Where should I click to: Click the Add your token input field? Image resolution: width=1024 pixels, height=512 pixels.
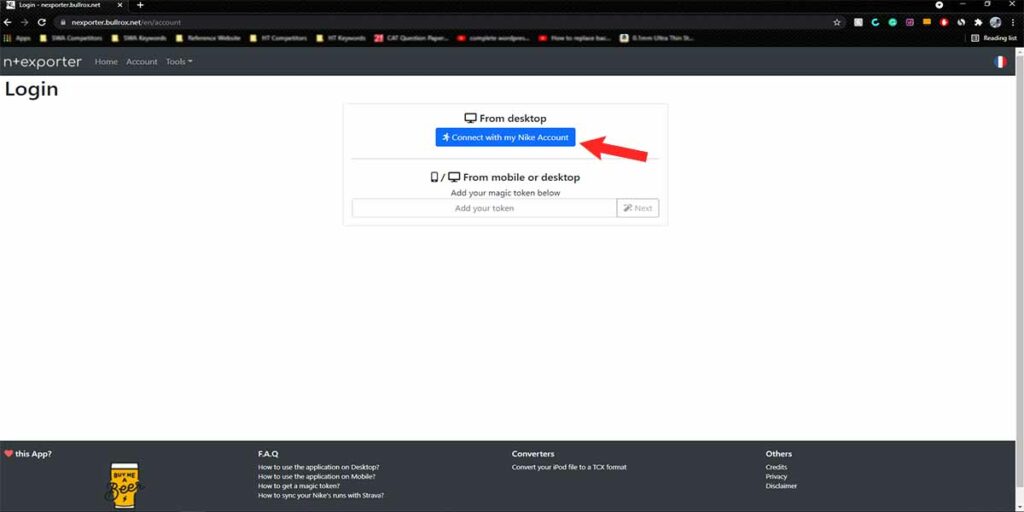(484, 208)
